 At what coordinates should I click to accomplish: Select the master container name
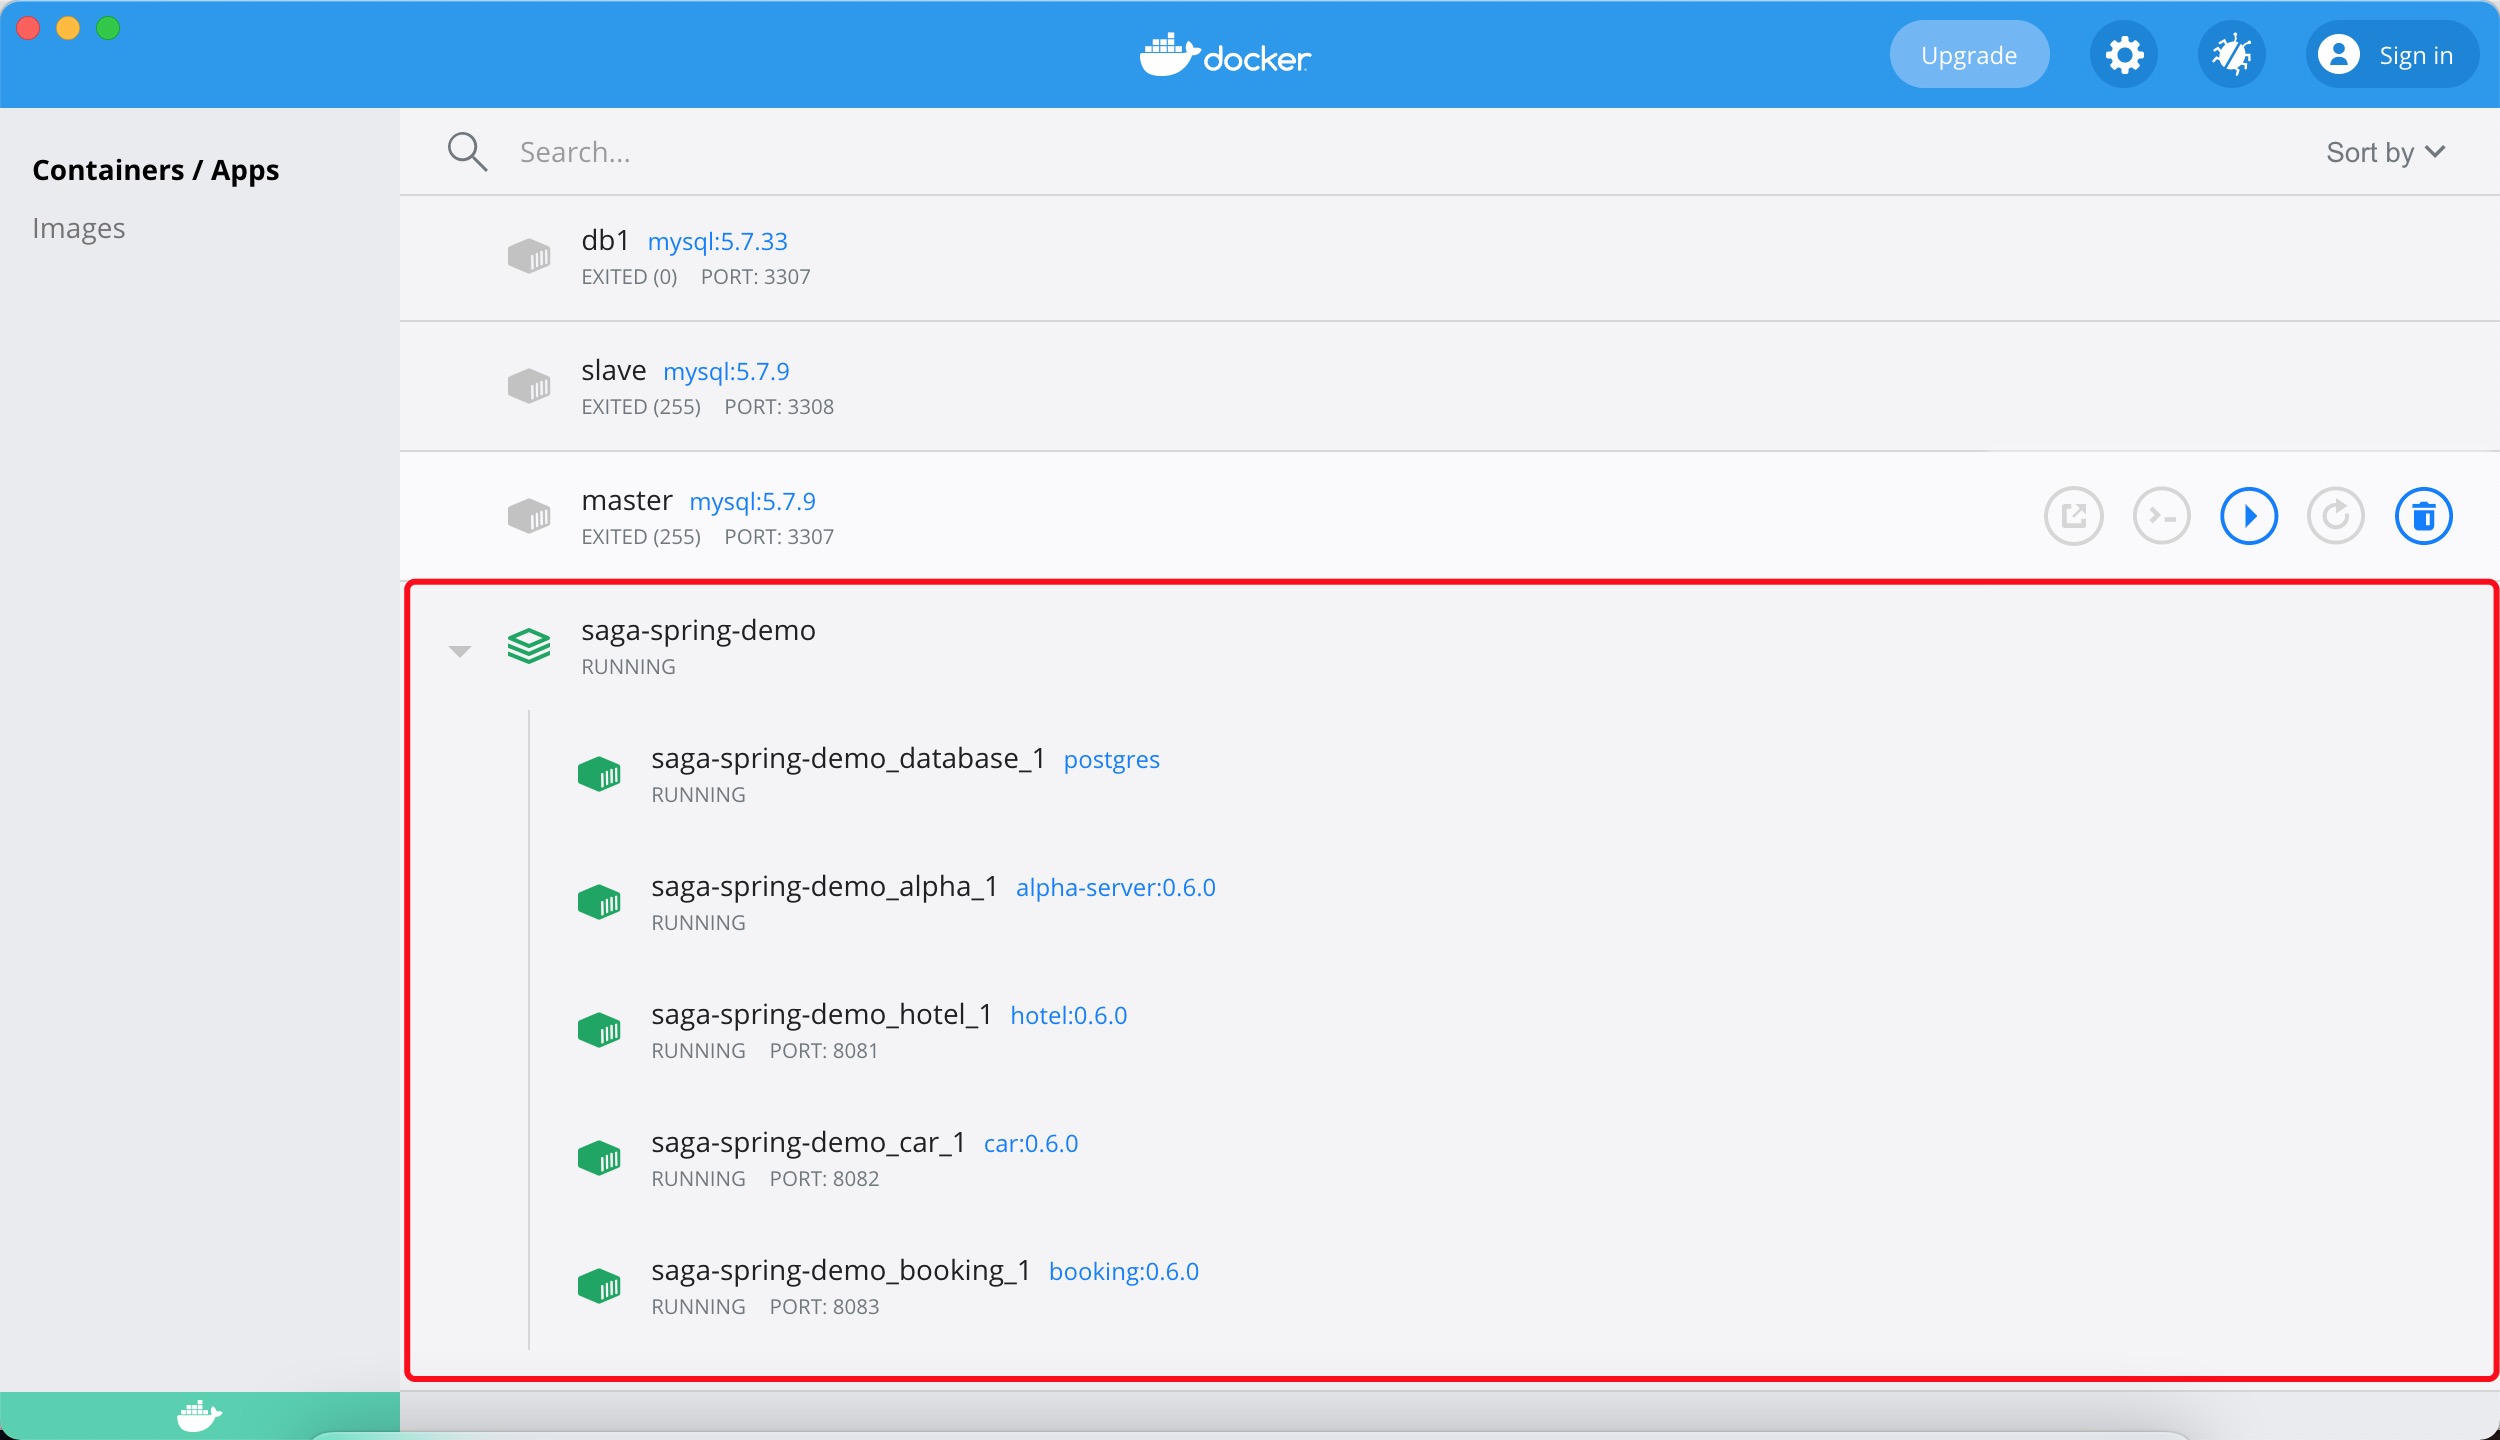coord(627,501)
